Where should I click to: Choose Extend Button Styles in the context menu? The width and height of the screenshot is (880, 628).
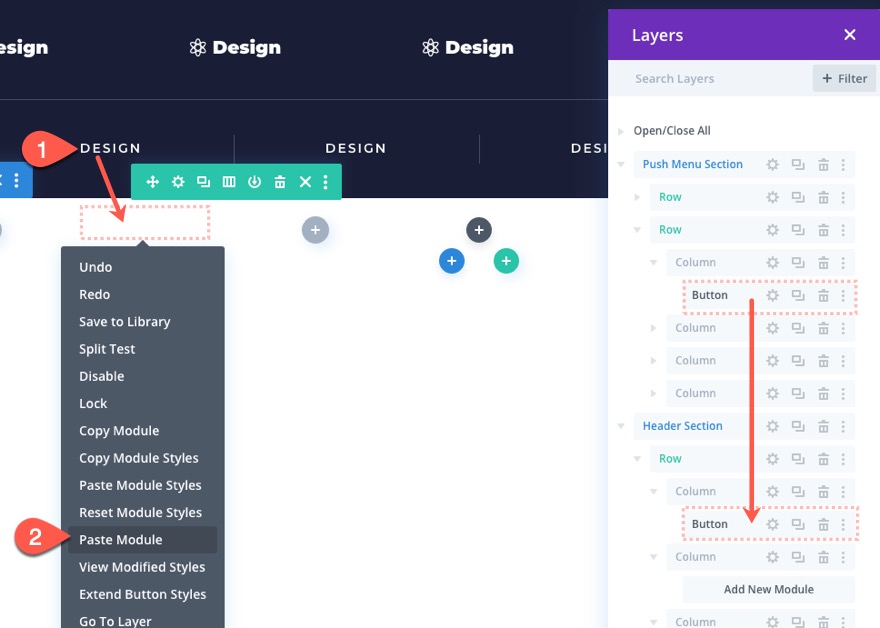coord(143,594)
